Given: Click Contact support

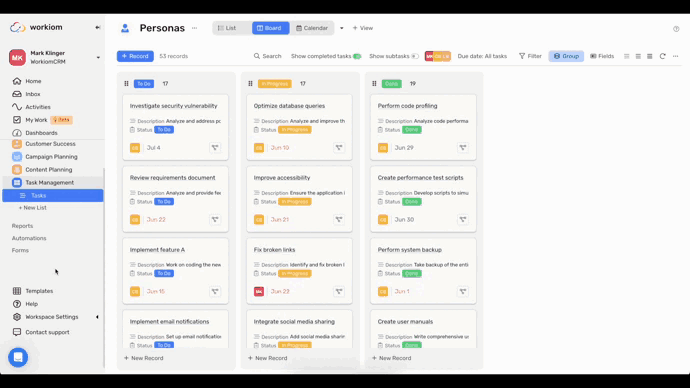Looking at the screenshot, I should click(x=47, y=332).
